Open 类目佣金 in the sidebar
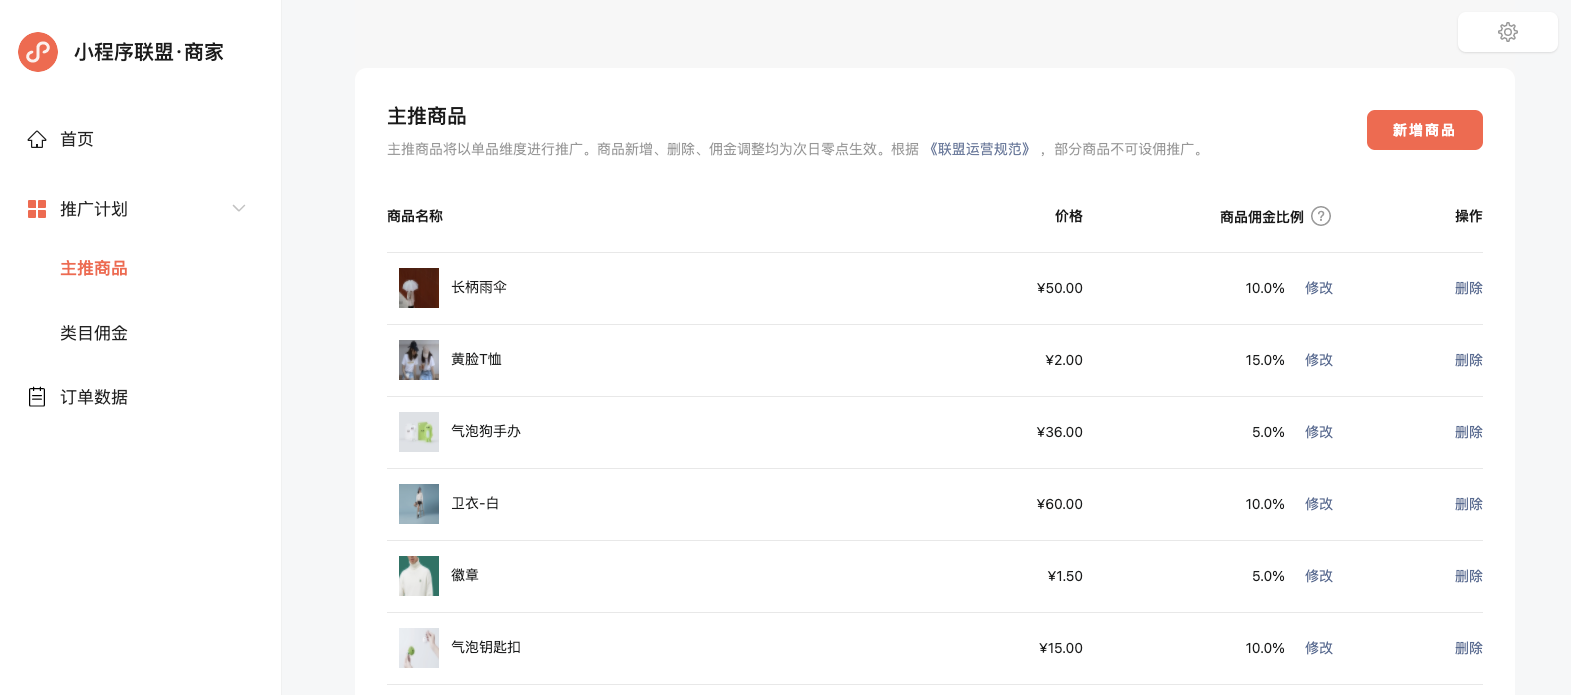The height and width of the screenshot is (695, 1571). [x=94, y=333]
